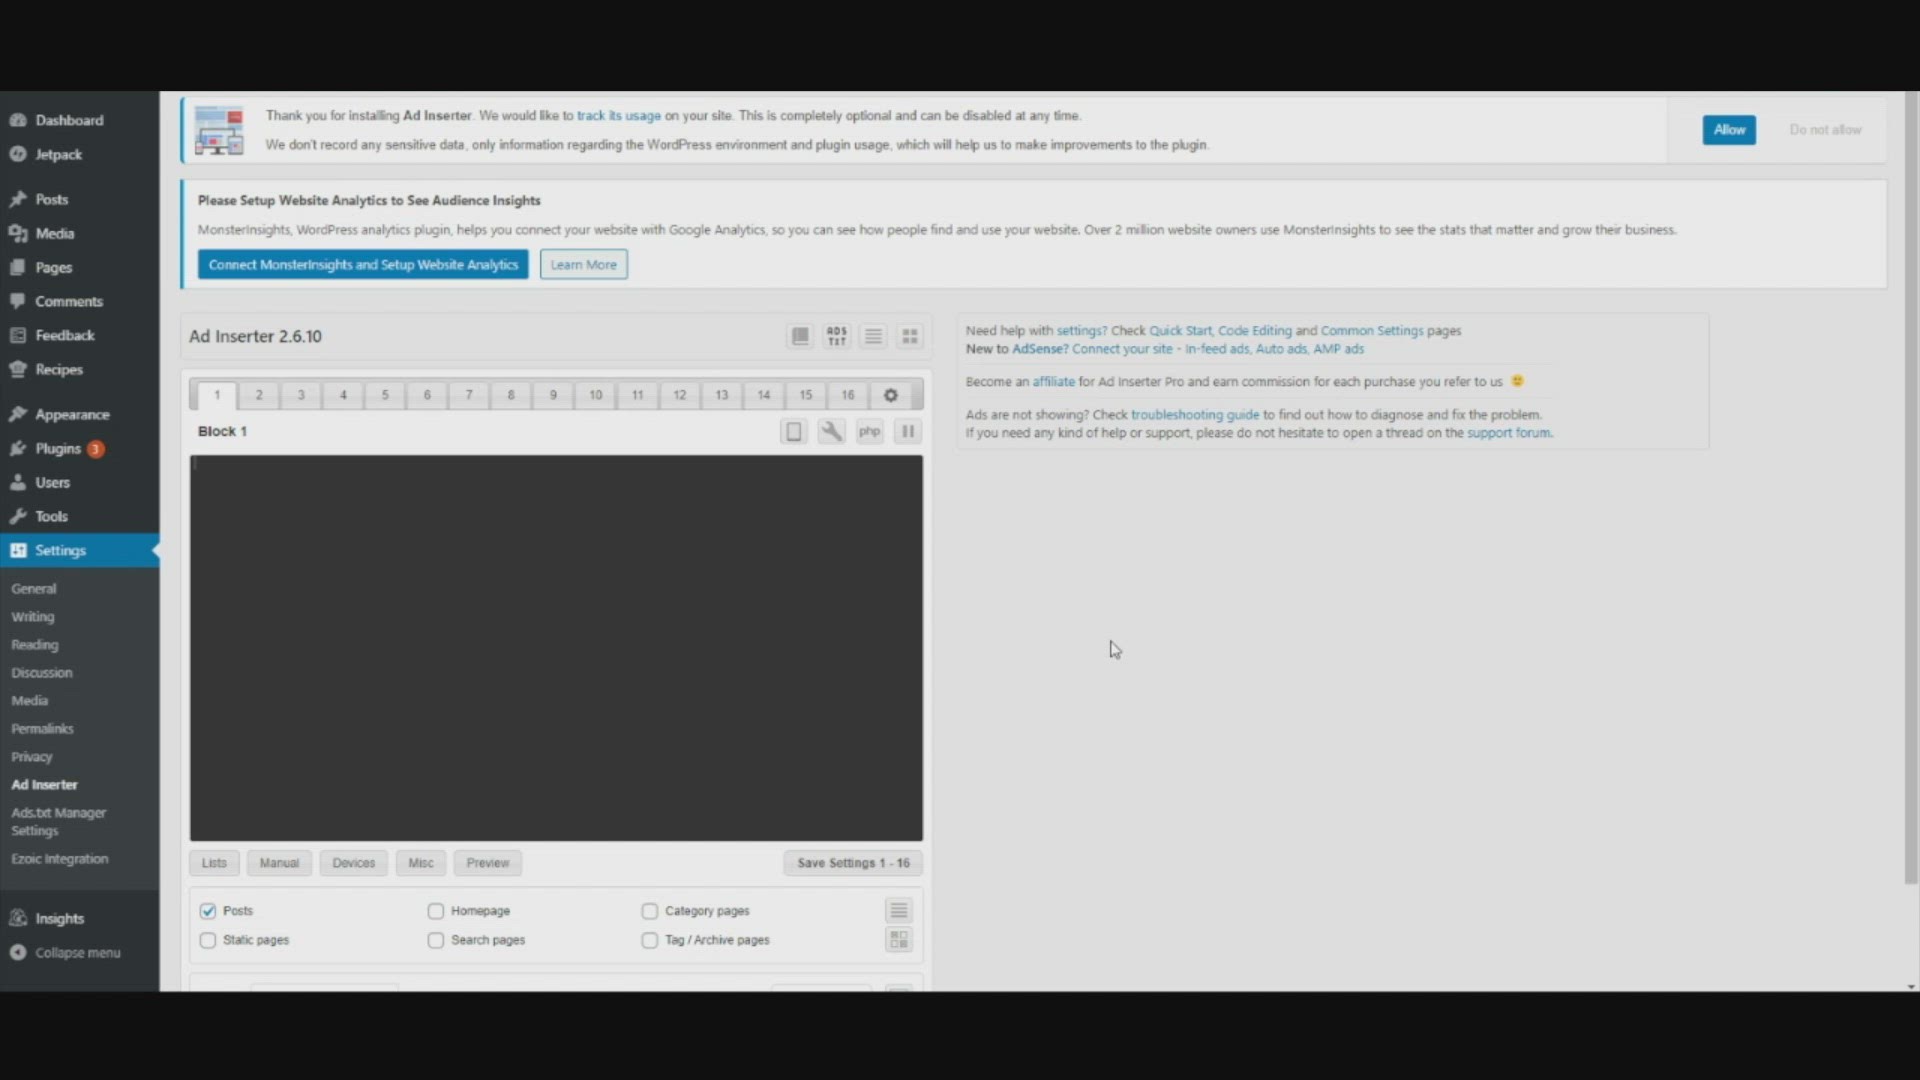
Task: Open the wrench code tools icon
Action: [831, 431]
